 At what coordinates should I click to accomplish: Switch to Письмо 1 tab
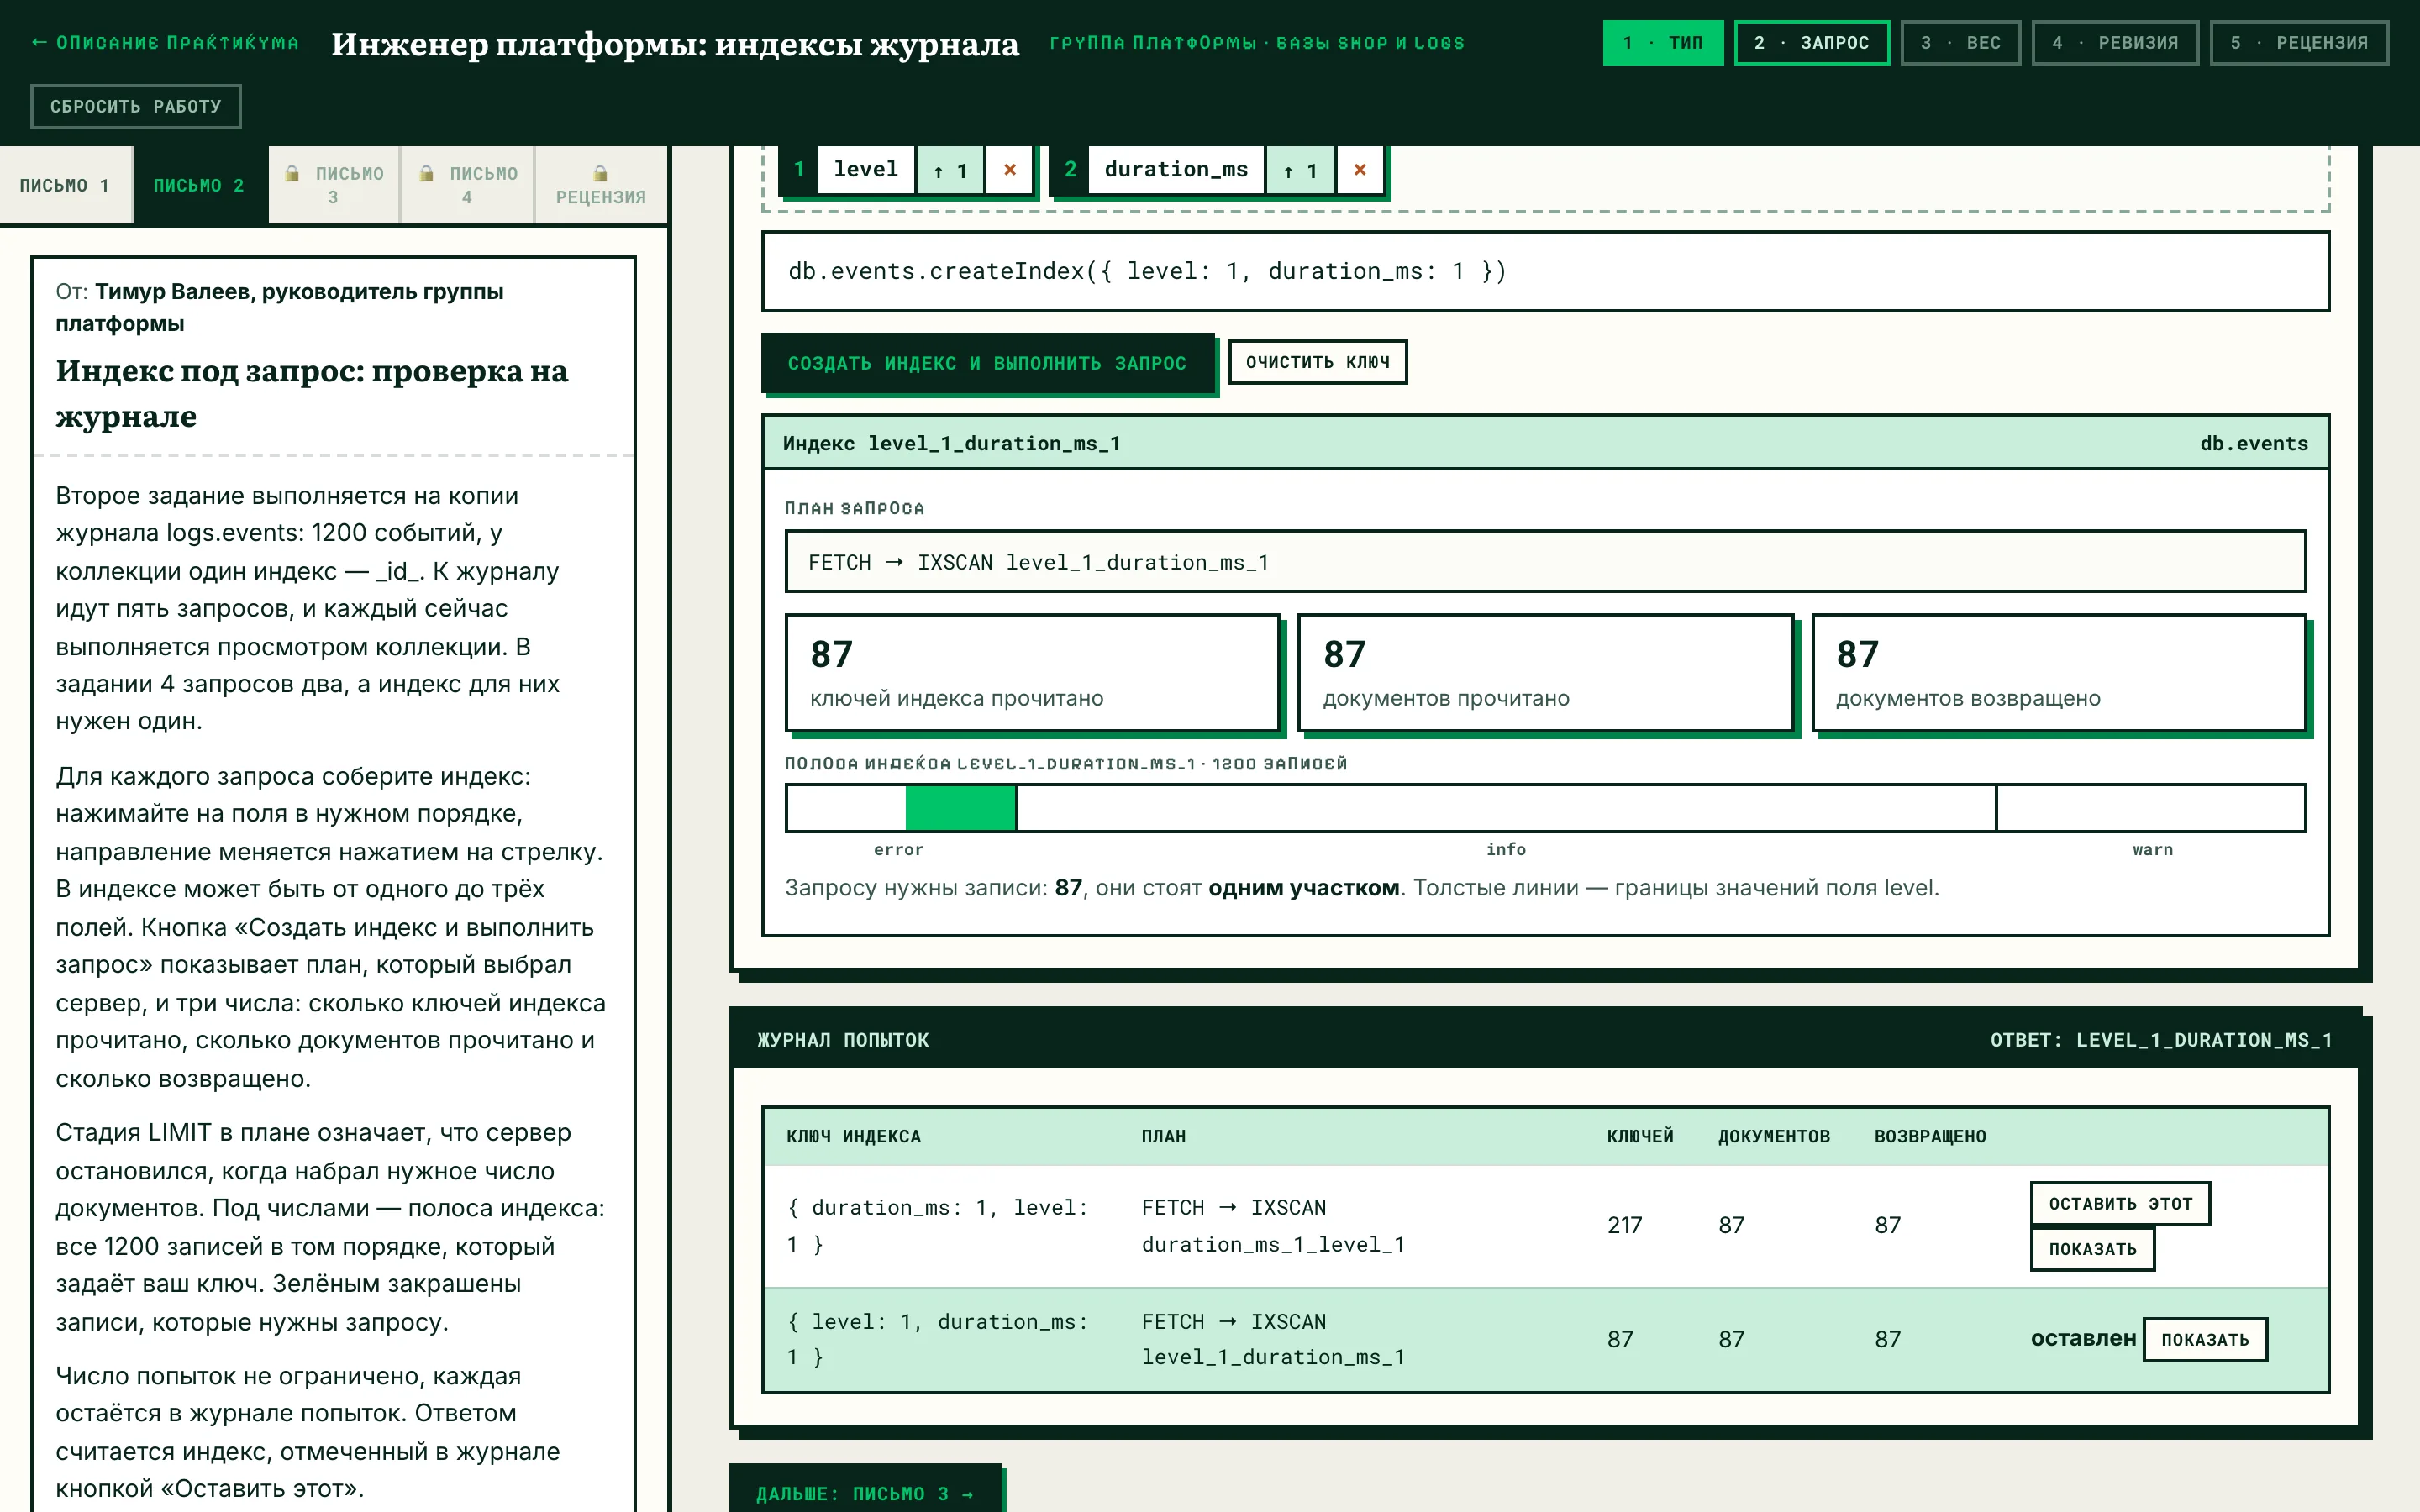[x=65, y=185]
